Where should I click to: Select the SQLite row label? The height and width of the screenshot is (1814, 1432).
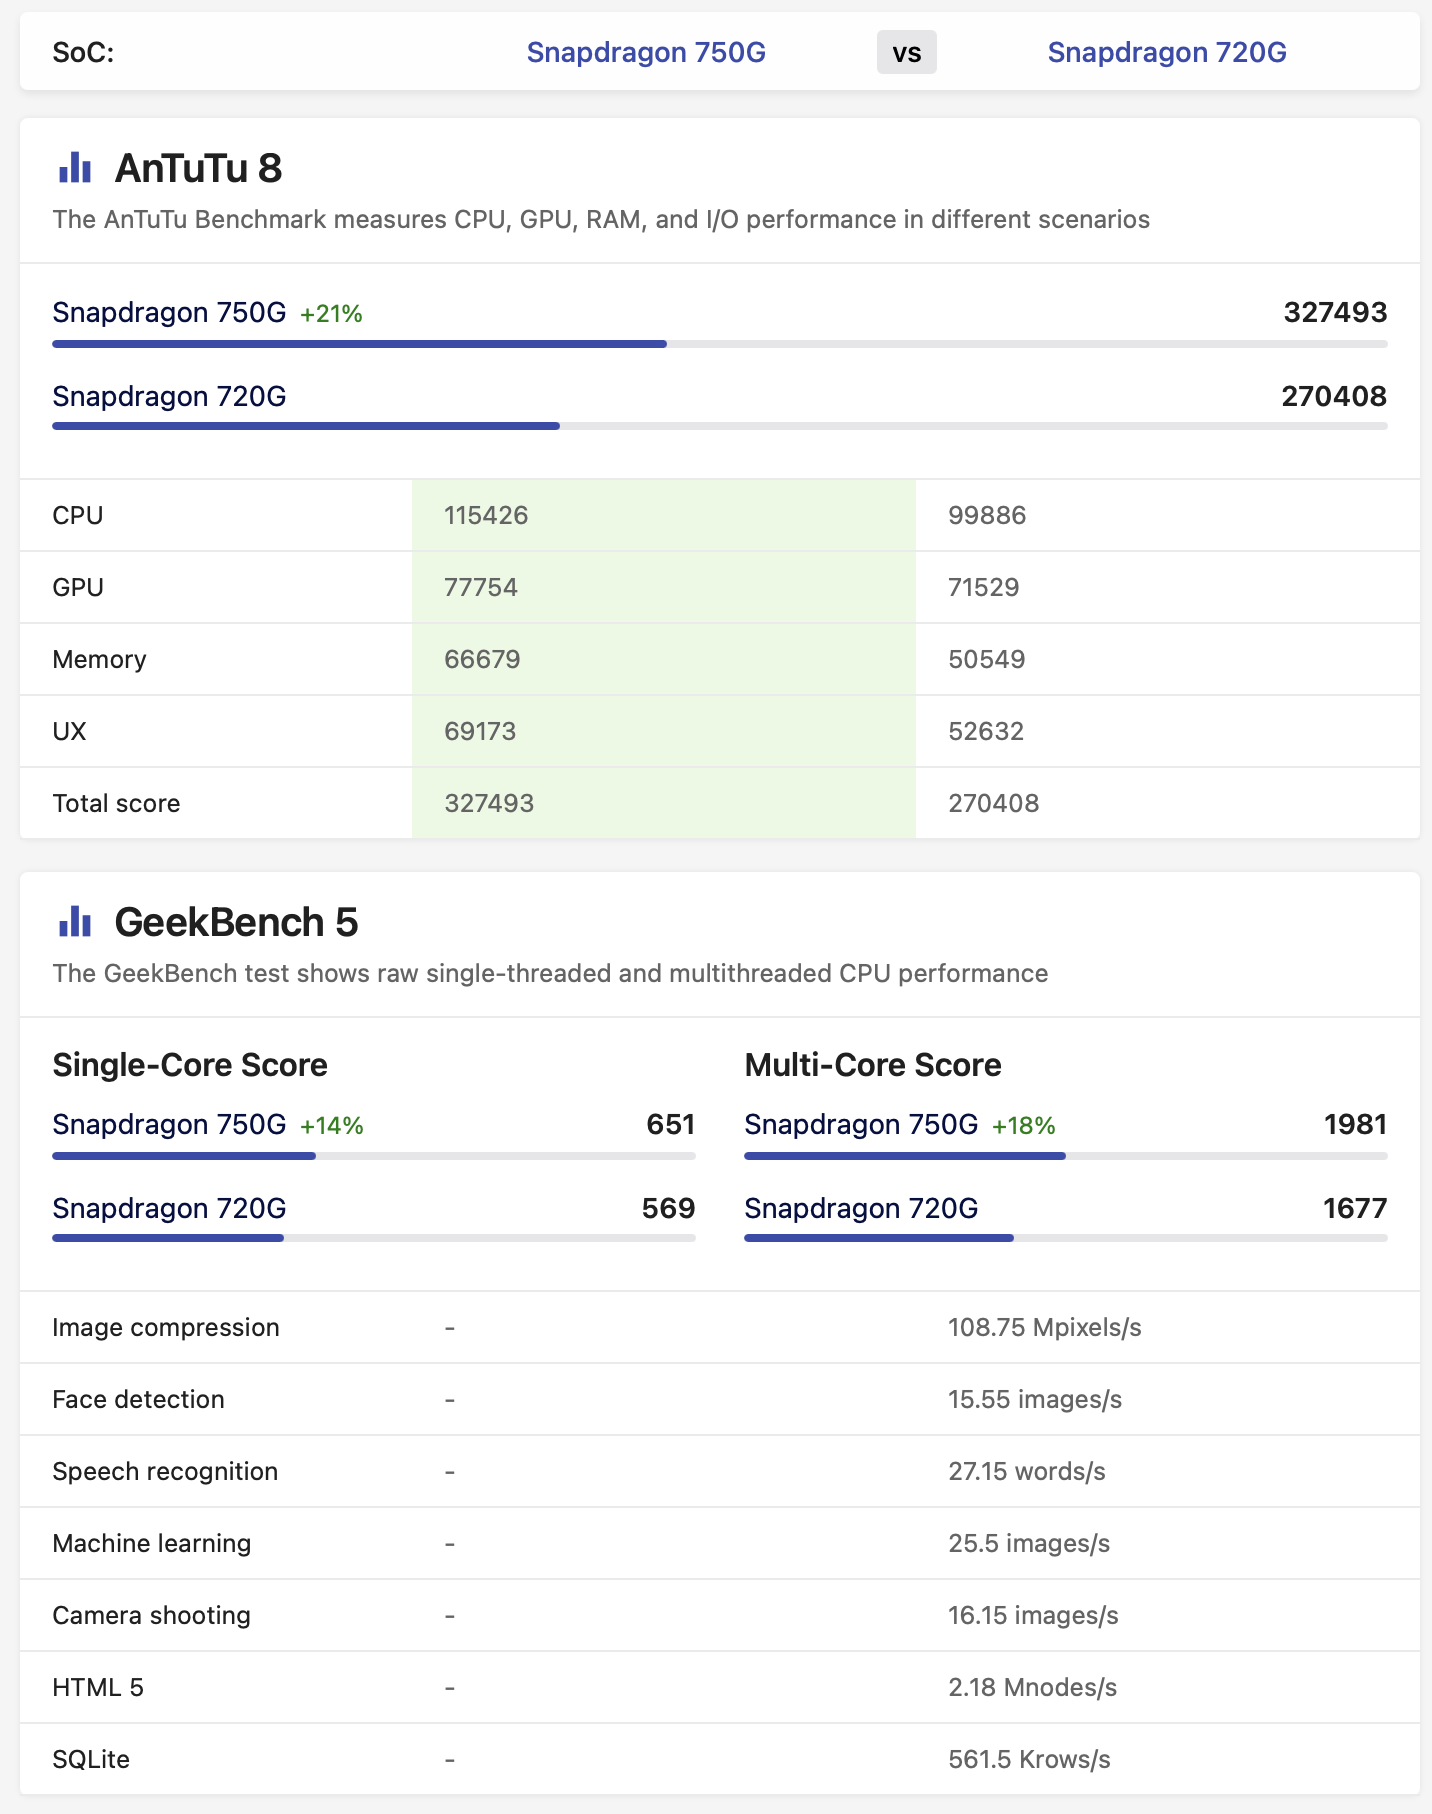(91, 1760)
